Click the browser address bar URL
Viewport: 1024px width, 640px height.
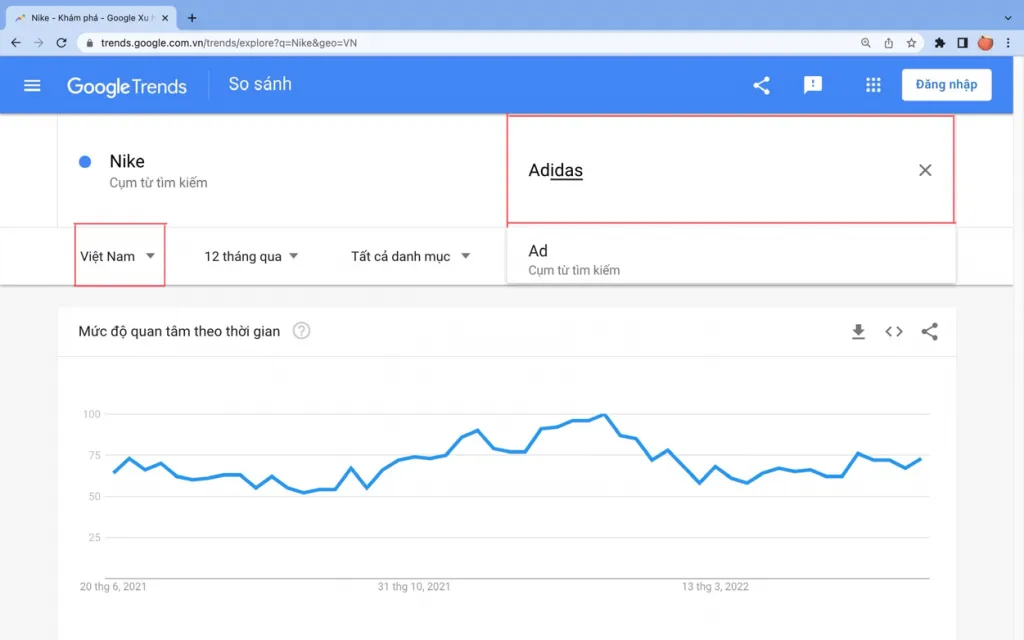coord(229,43)
